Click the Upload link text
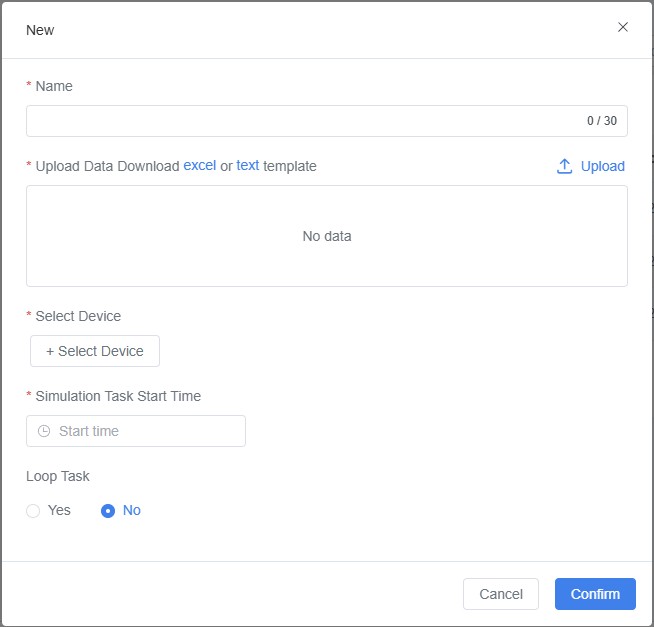The image size is (654, 627). (x=602, y=166)
